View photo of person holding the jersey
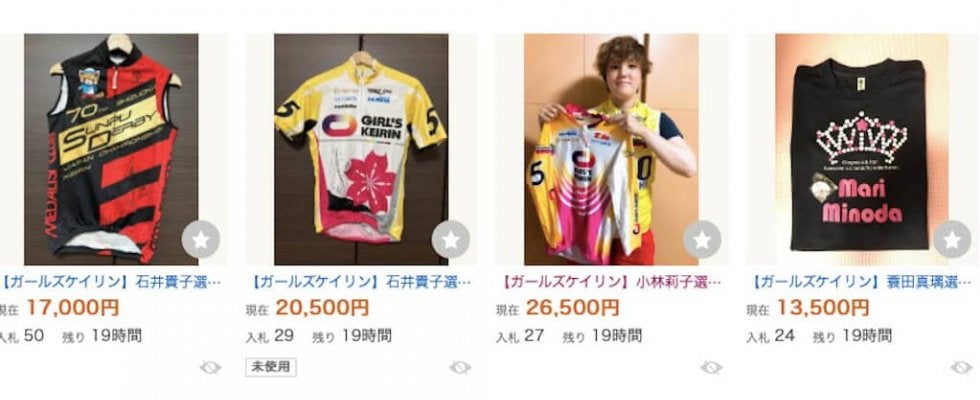980x400 pixels. point(611,149)
